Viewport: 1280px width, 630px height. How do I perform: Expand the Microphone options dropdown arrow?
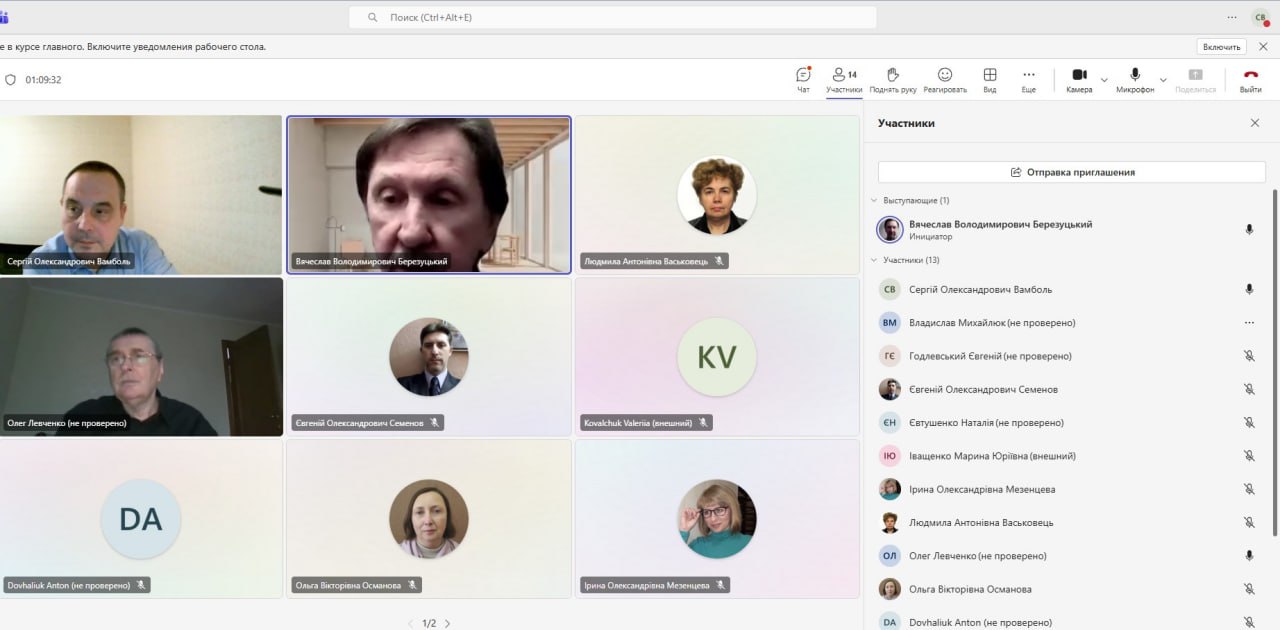(1163, 79)
